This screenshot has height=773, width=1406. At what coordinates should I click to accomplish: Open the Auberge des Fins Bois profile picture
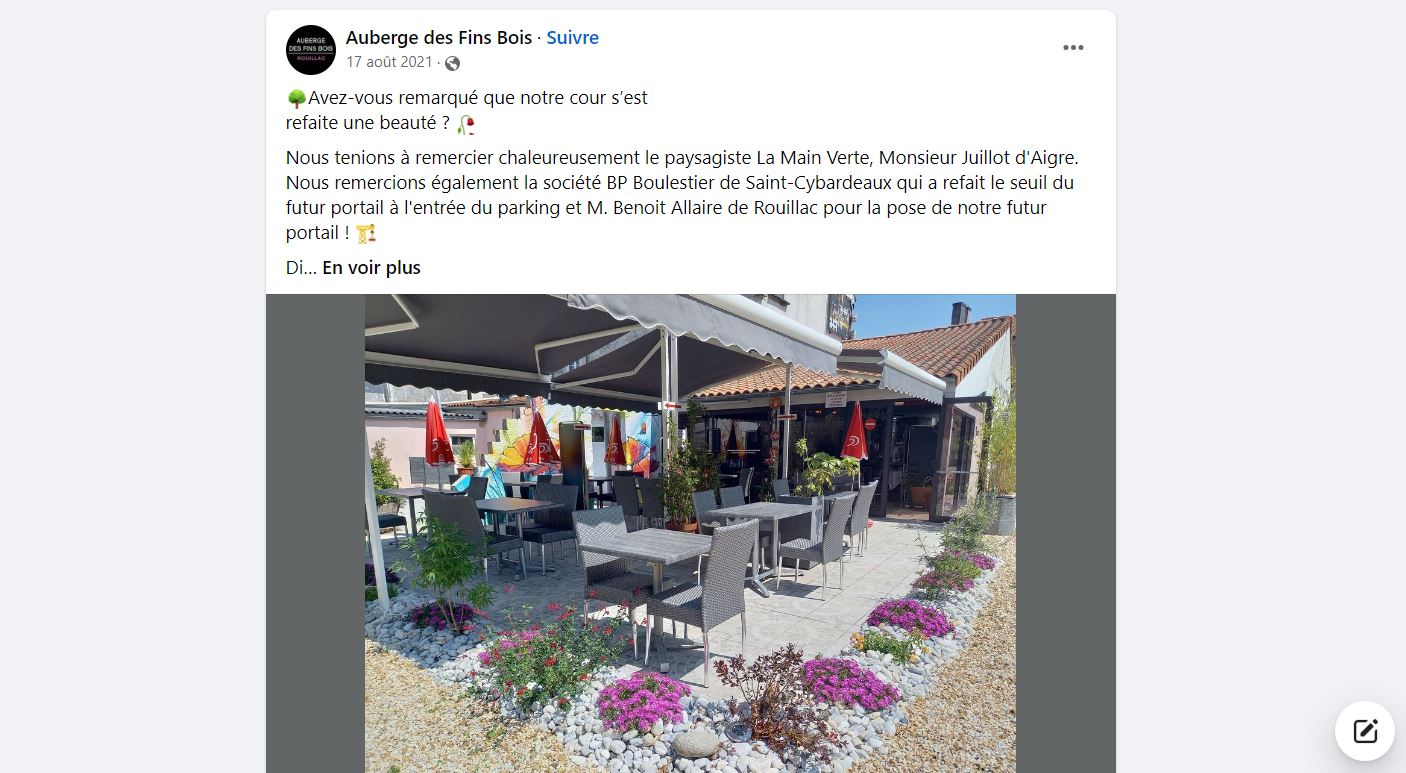pos(311,50)
